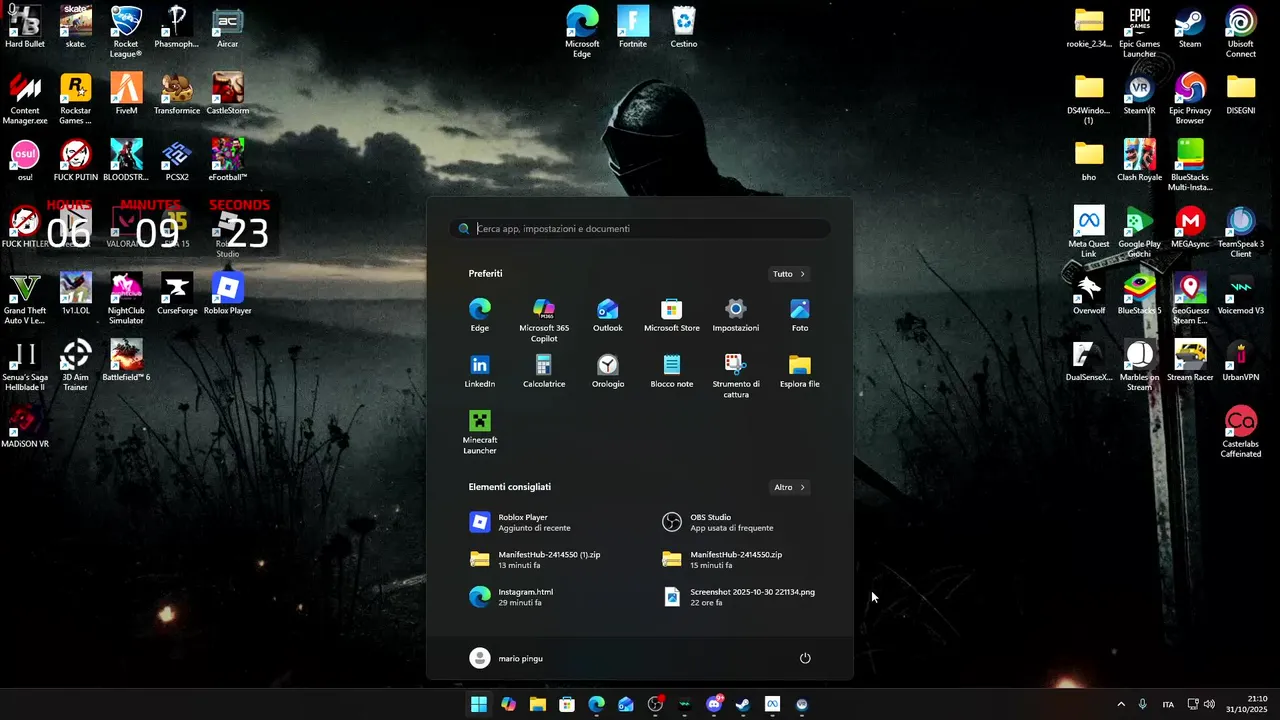Select Fortnite desktop shortcut
Viewport: 1280px width, 720px height.
click(633, 27)
